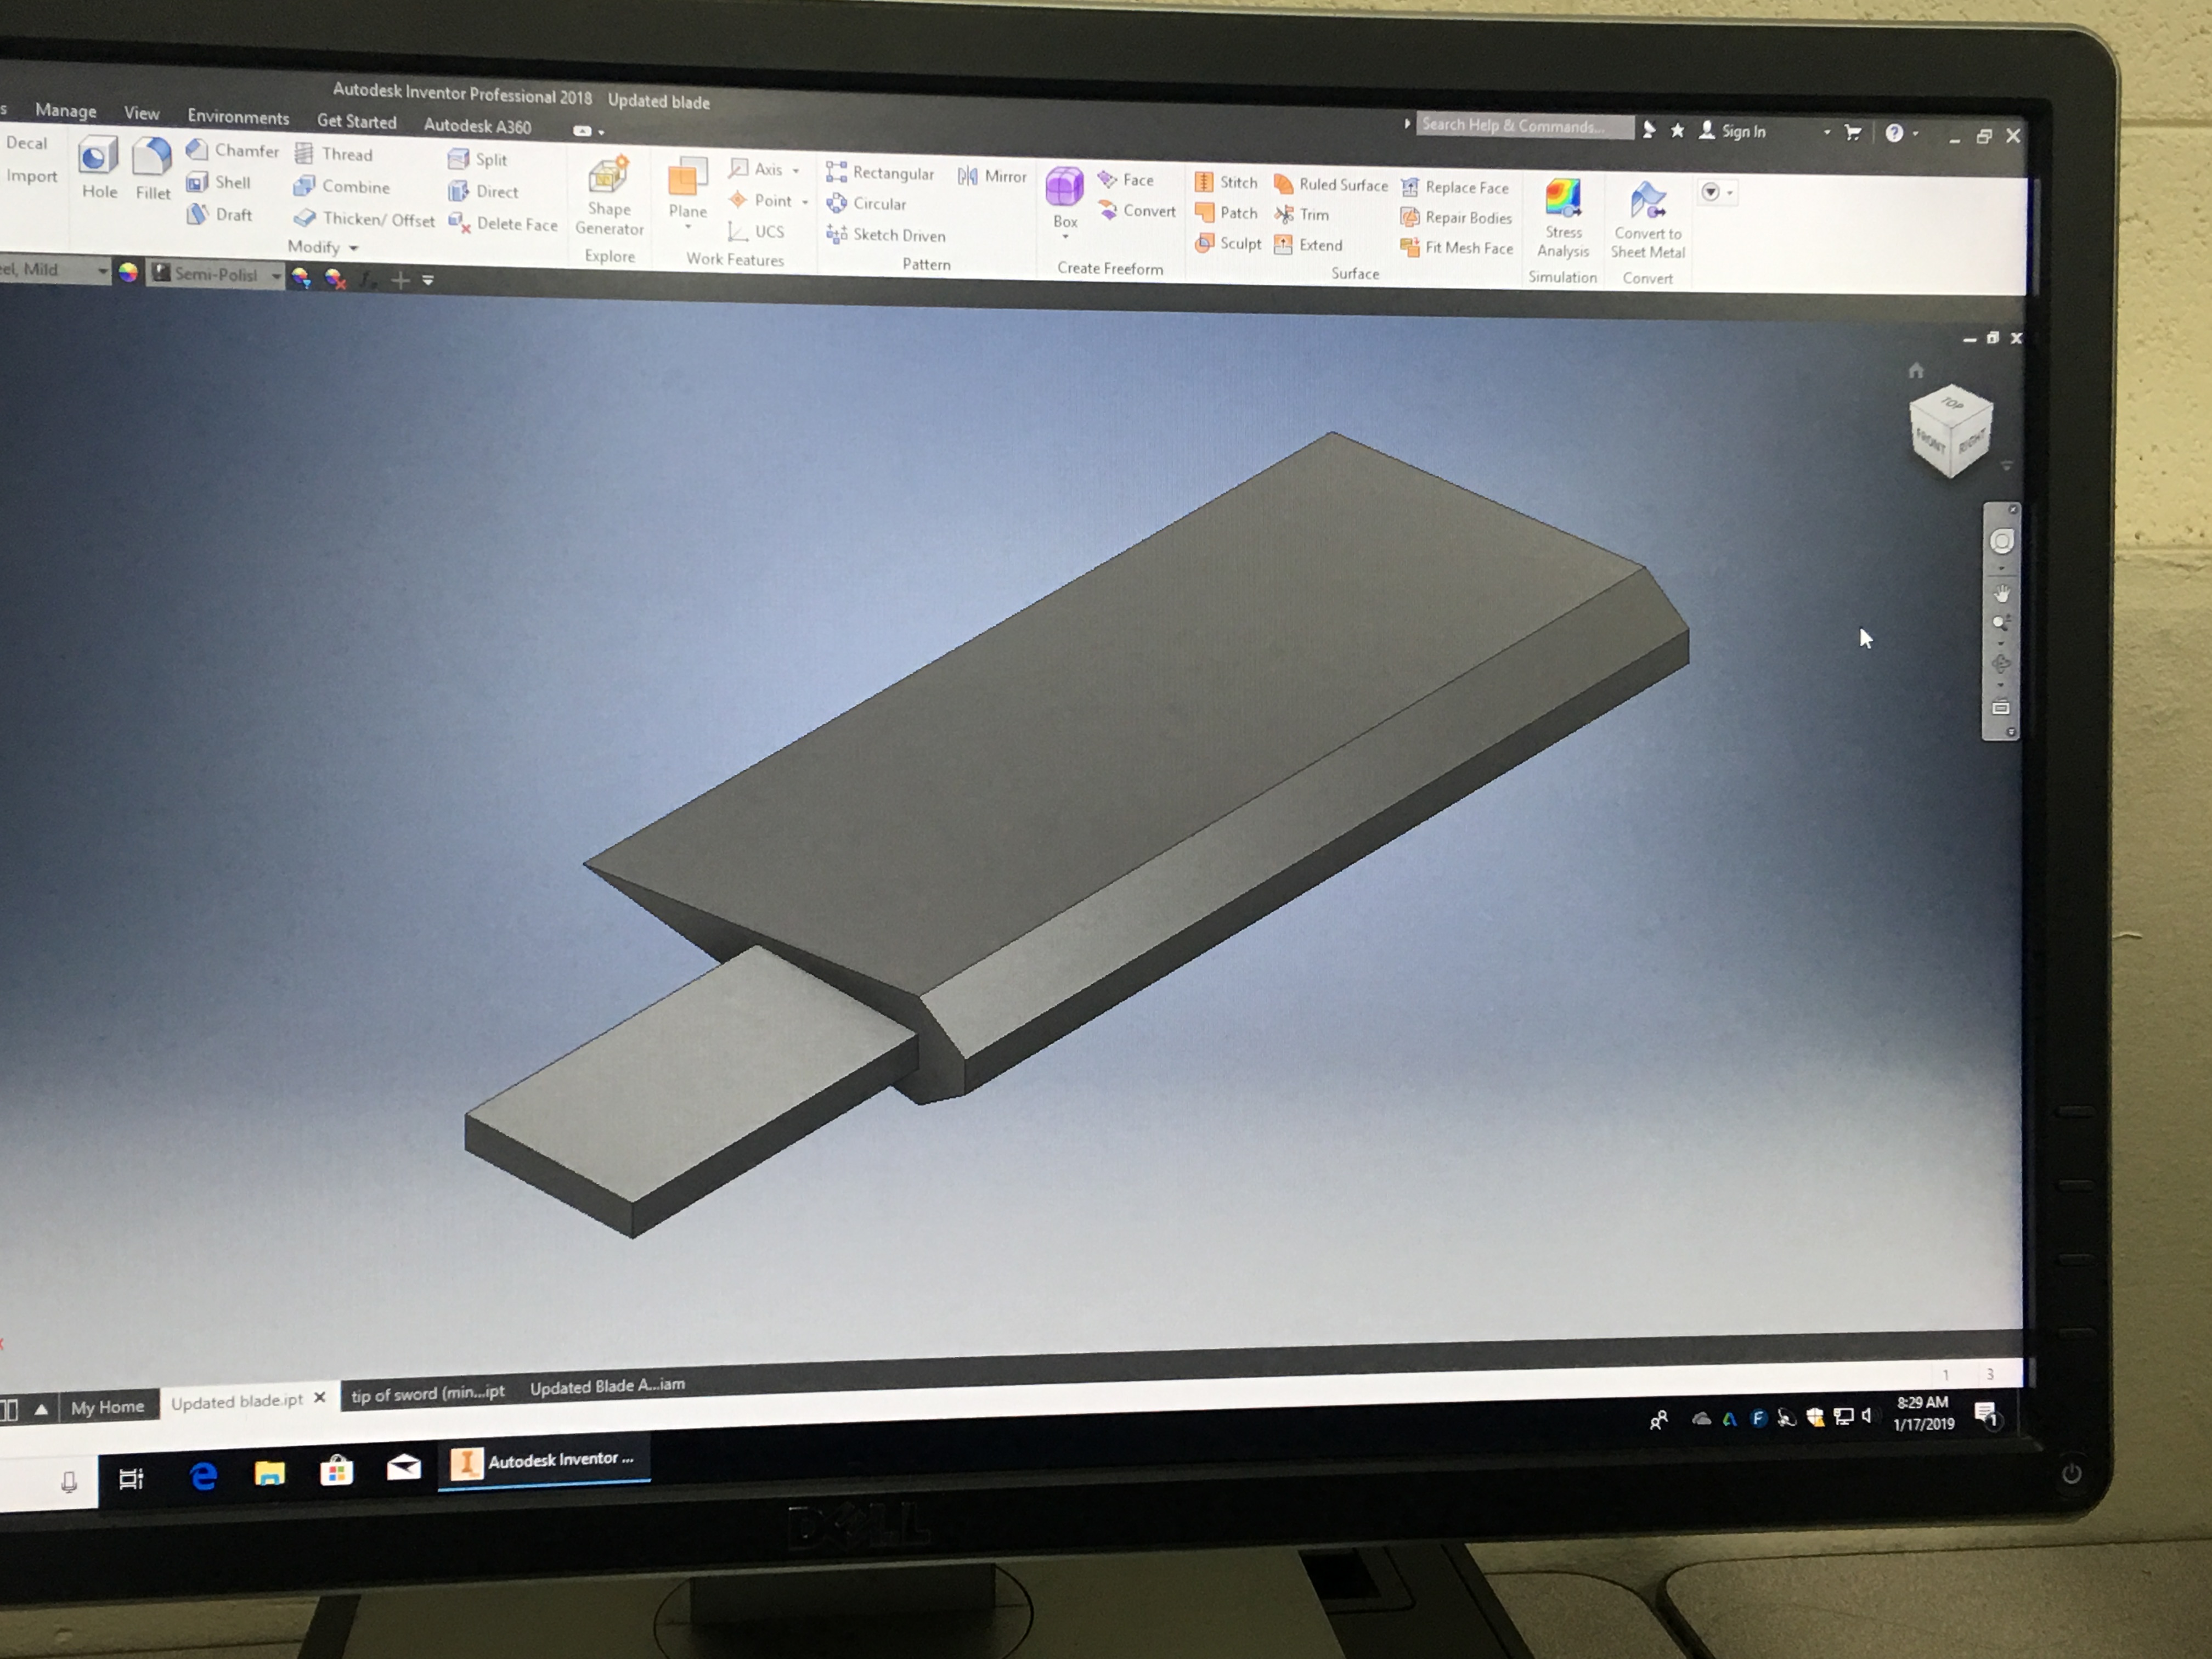Open the Environments ribbon tab
Viewport: 2212px width, 1659px height.
pos(238,117)
